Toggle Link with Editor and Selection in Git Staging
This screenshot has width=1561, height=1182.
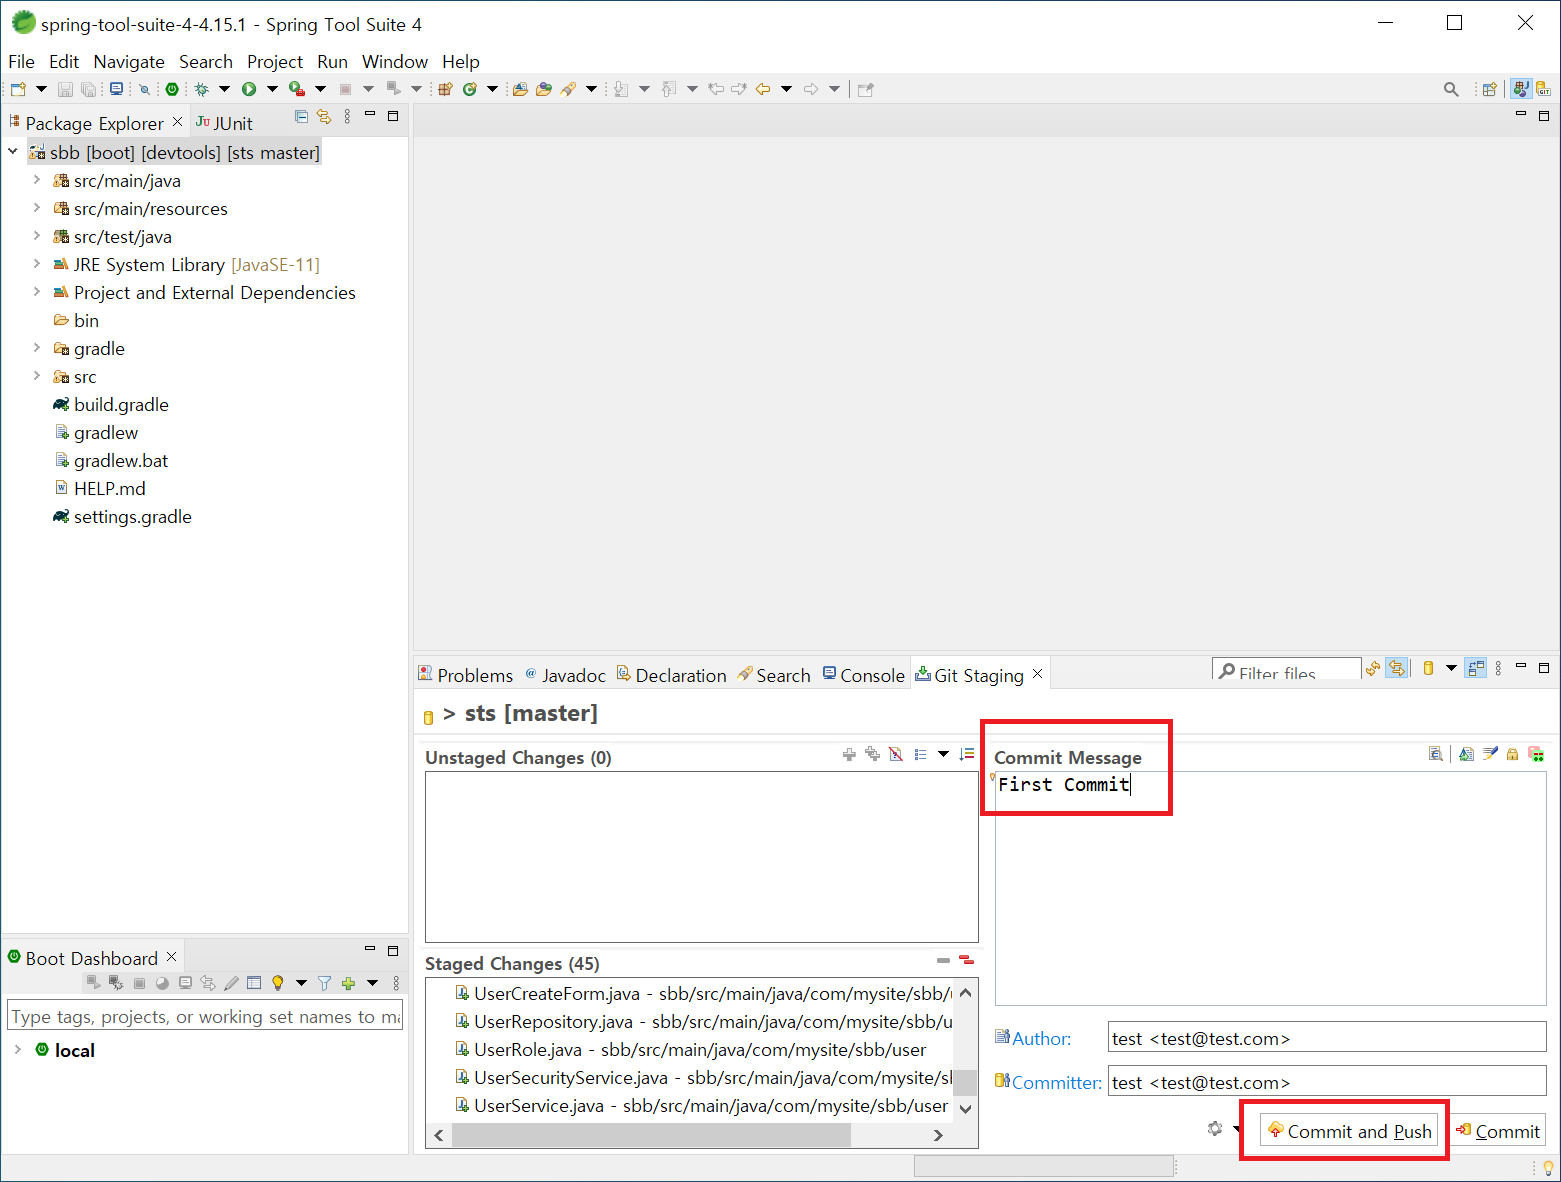coord(1397,668)
